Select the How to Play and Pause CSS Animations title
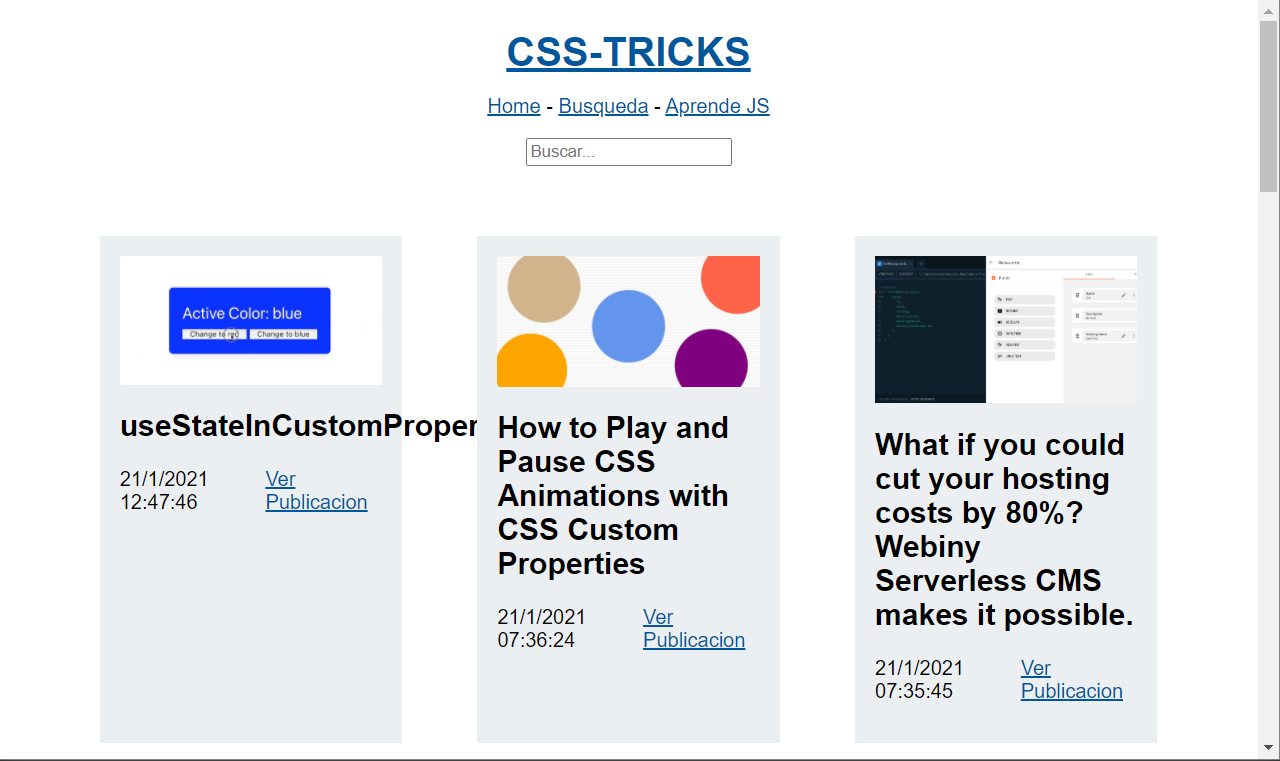The image size is (1280, 761). 614,495
